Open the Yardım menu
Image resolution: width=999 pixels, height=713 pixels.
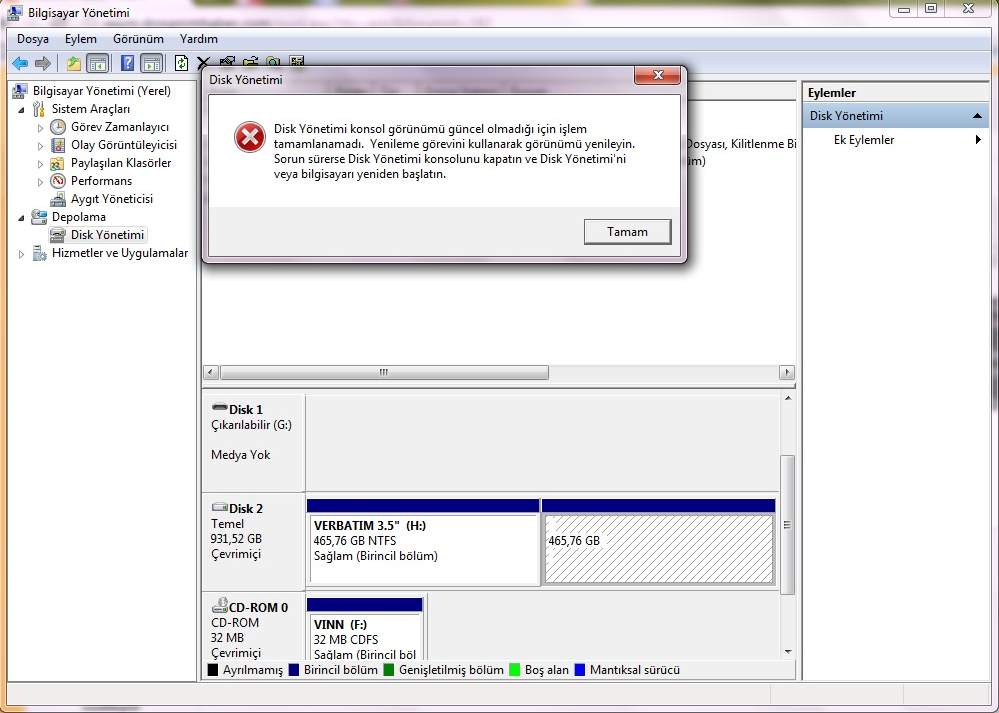[199, 39]
